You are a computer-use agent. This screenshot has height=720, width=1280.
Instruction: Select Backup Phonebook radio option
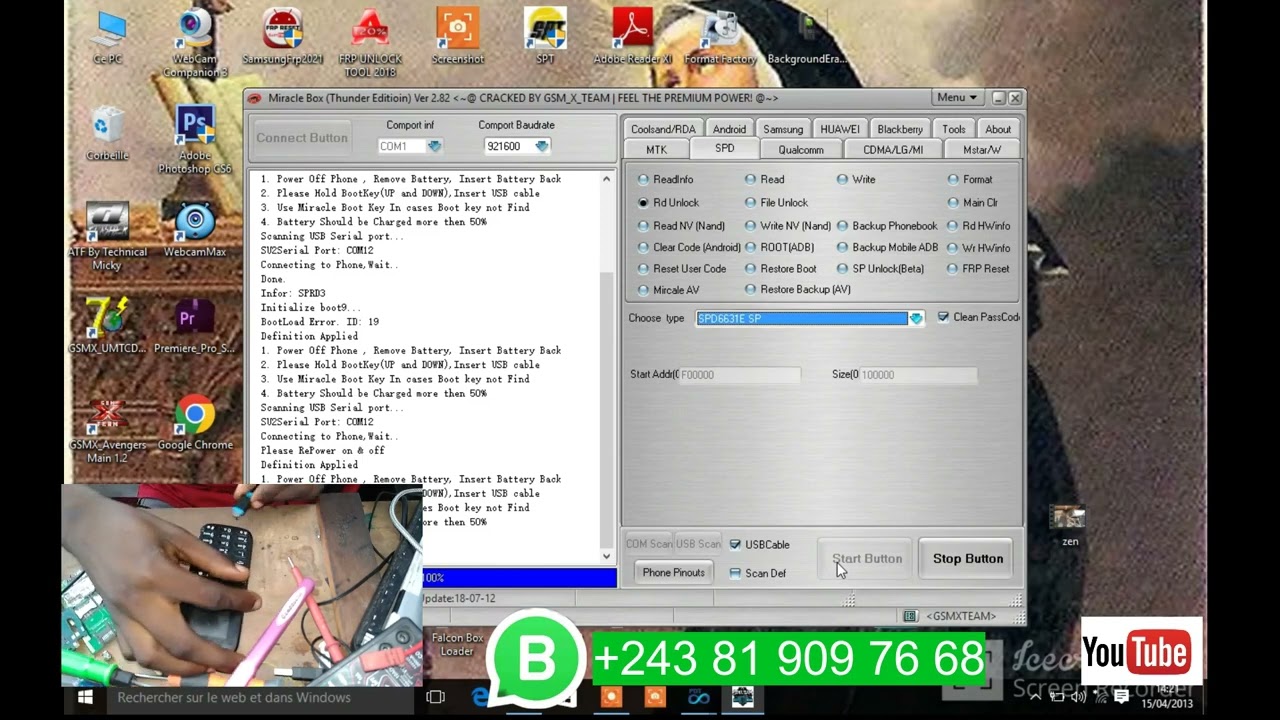(x=887, y=225)
